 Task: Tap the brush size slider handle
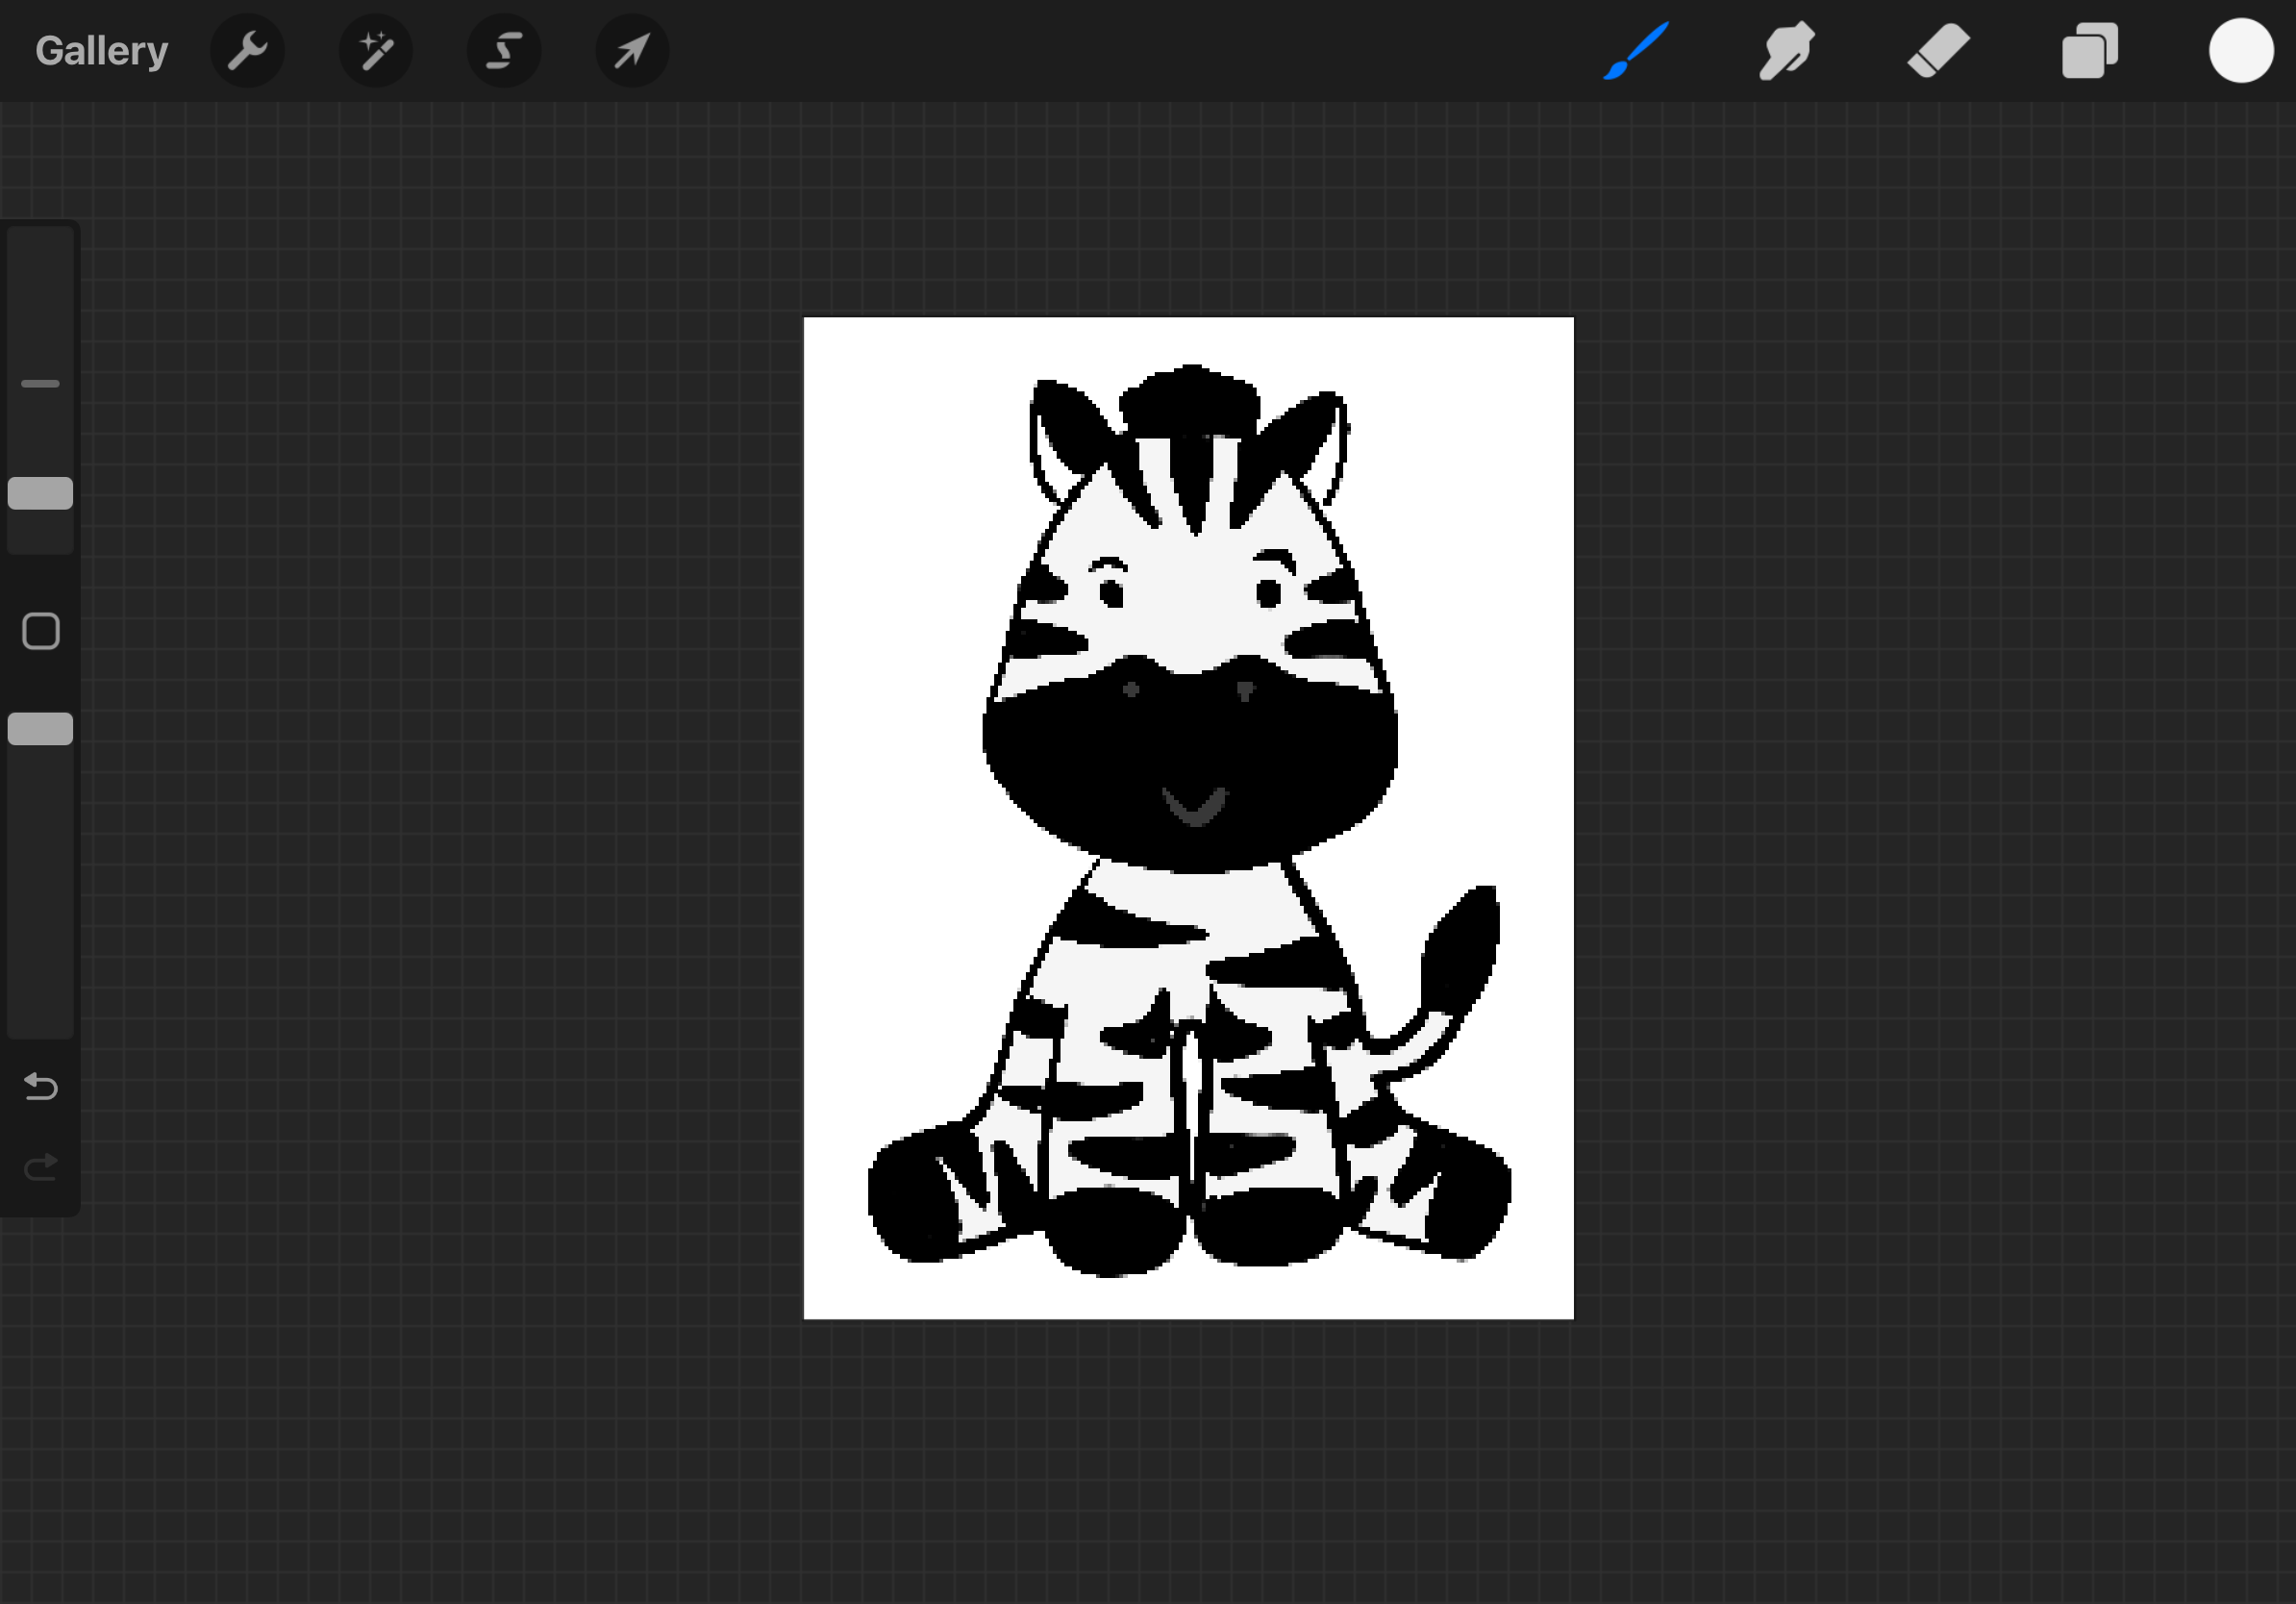(40, 493)
